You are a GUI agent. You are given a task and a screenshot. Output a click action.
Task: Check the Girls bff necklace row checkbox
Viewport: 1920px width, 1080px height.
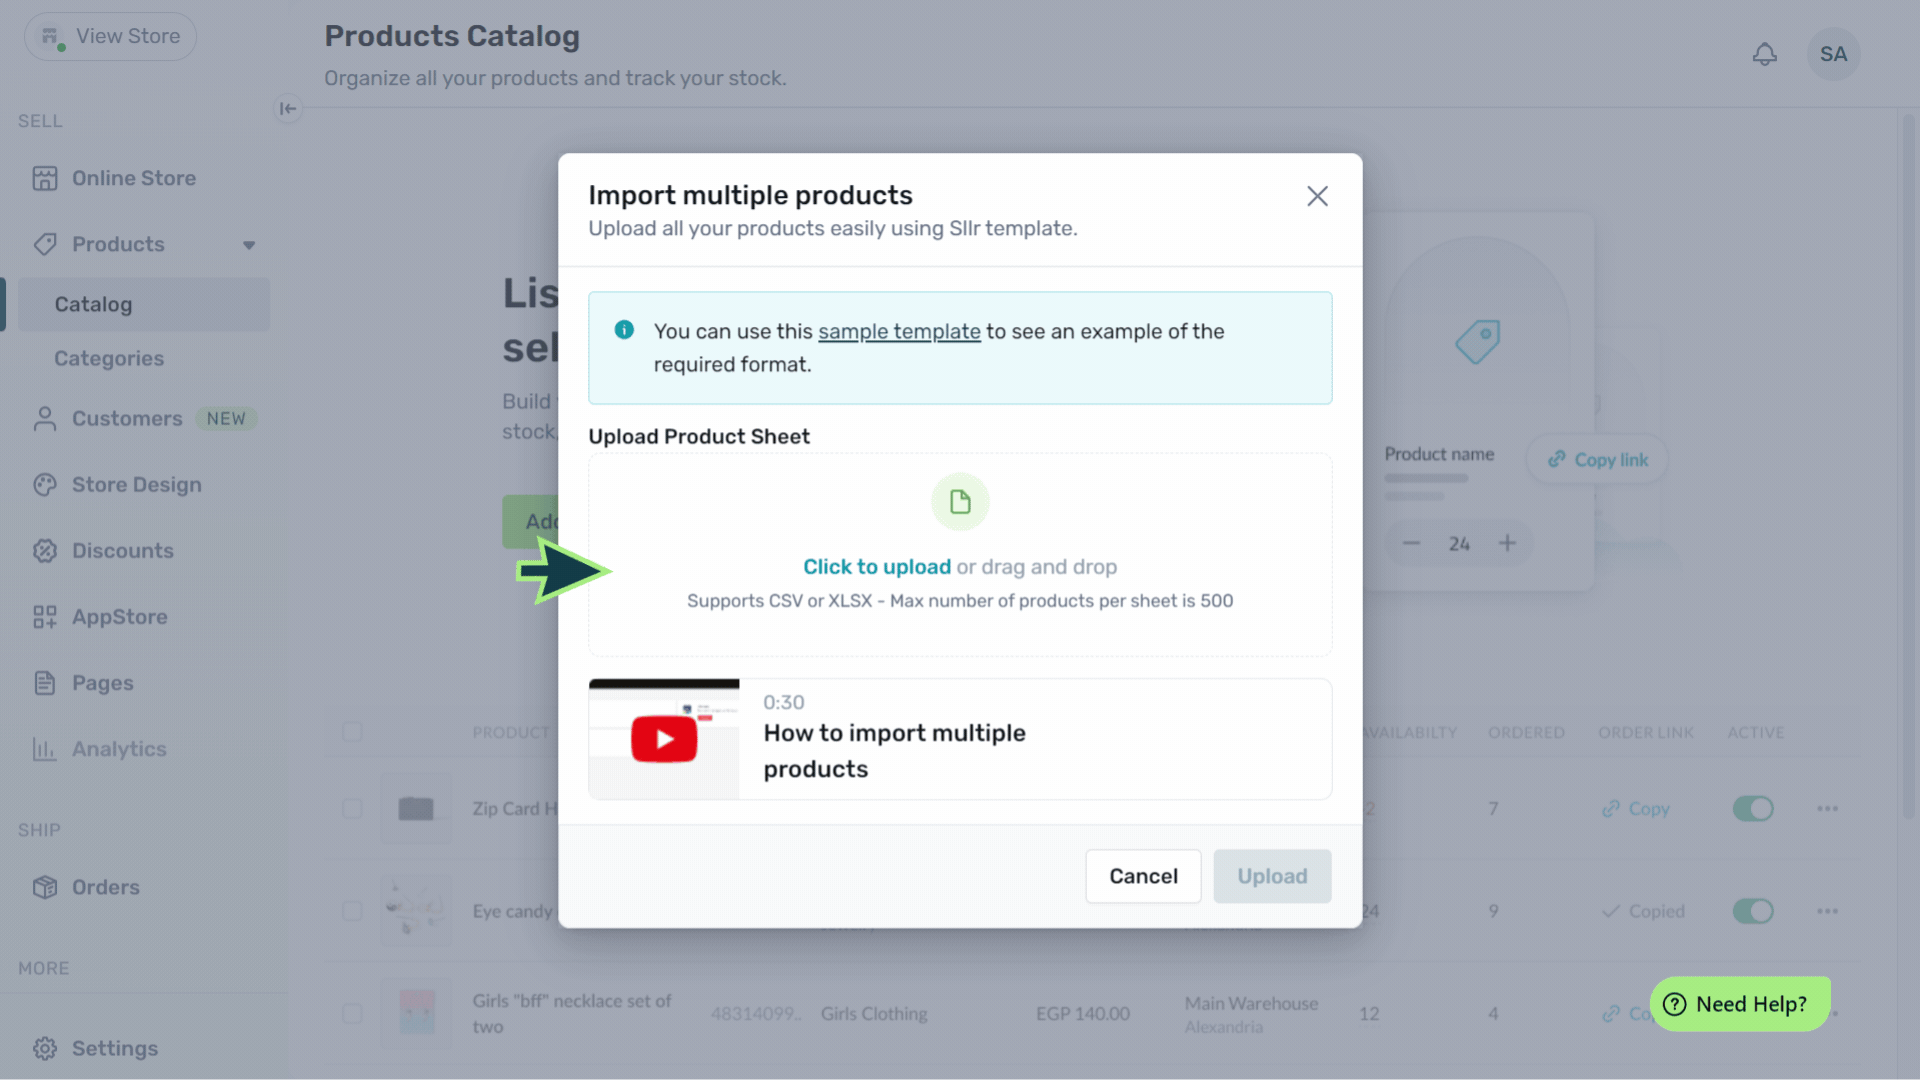coord(352,1013)
